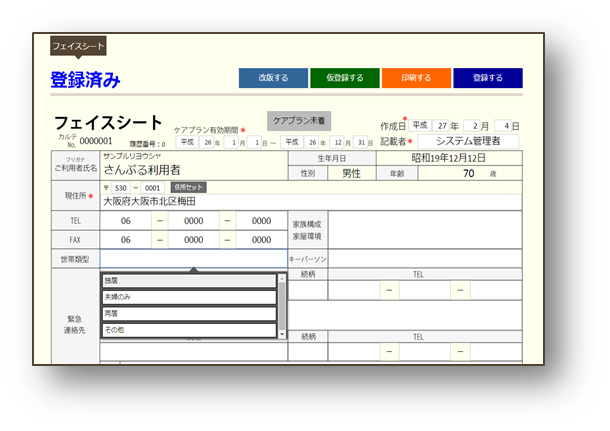This screenshot has width=610, height=431.
Task: Click the TEL area code field 06
Action: (x=126, y=221)
